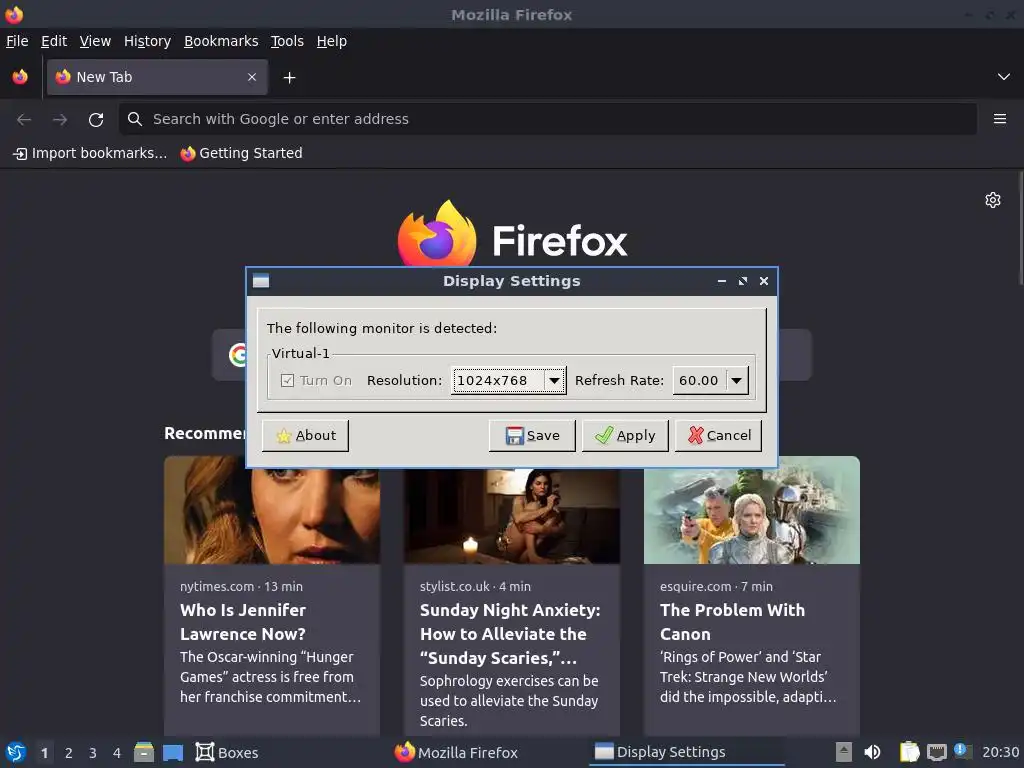Click the back navigation arrow
1024x768 pixels.
(24, 120)
